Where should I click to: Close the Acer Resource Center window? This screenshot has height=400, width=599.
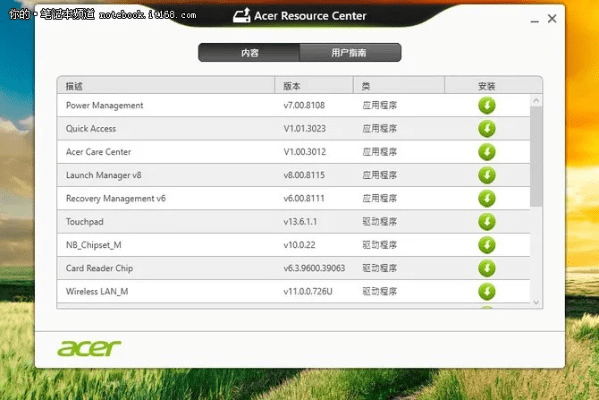(x=552, y=19)
